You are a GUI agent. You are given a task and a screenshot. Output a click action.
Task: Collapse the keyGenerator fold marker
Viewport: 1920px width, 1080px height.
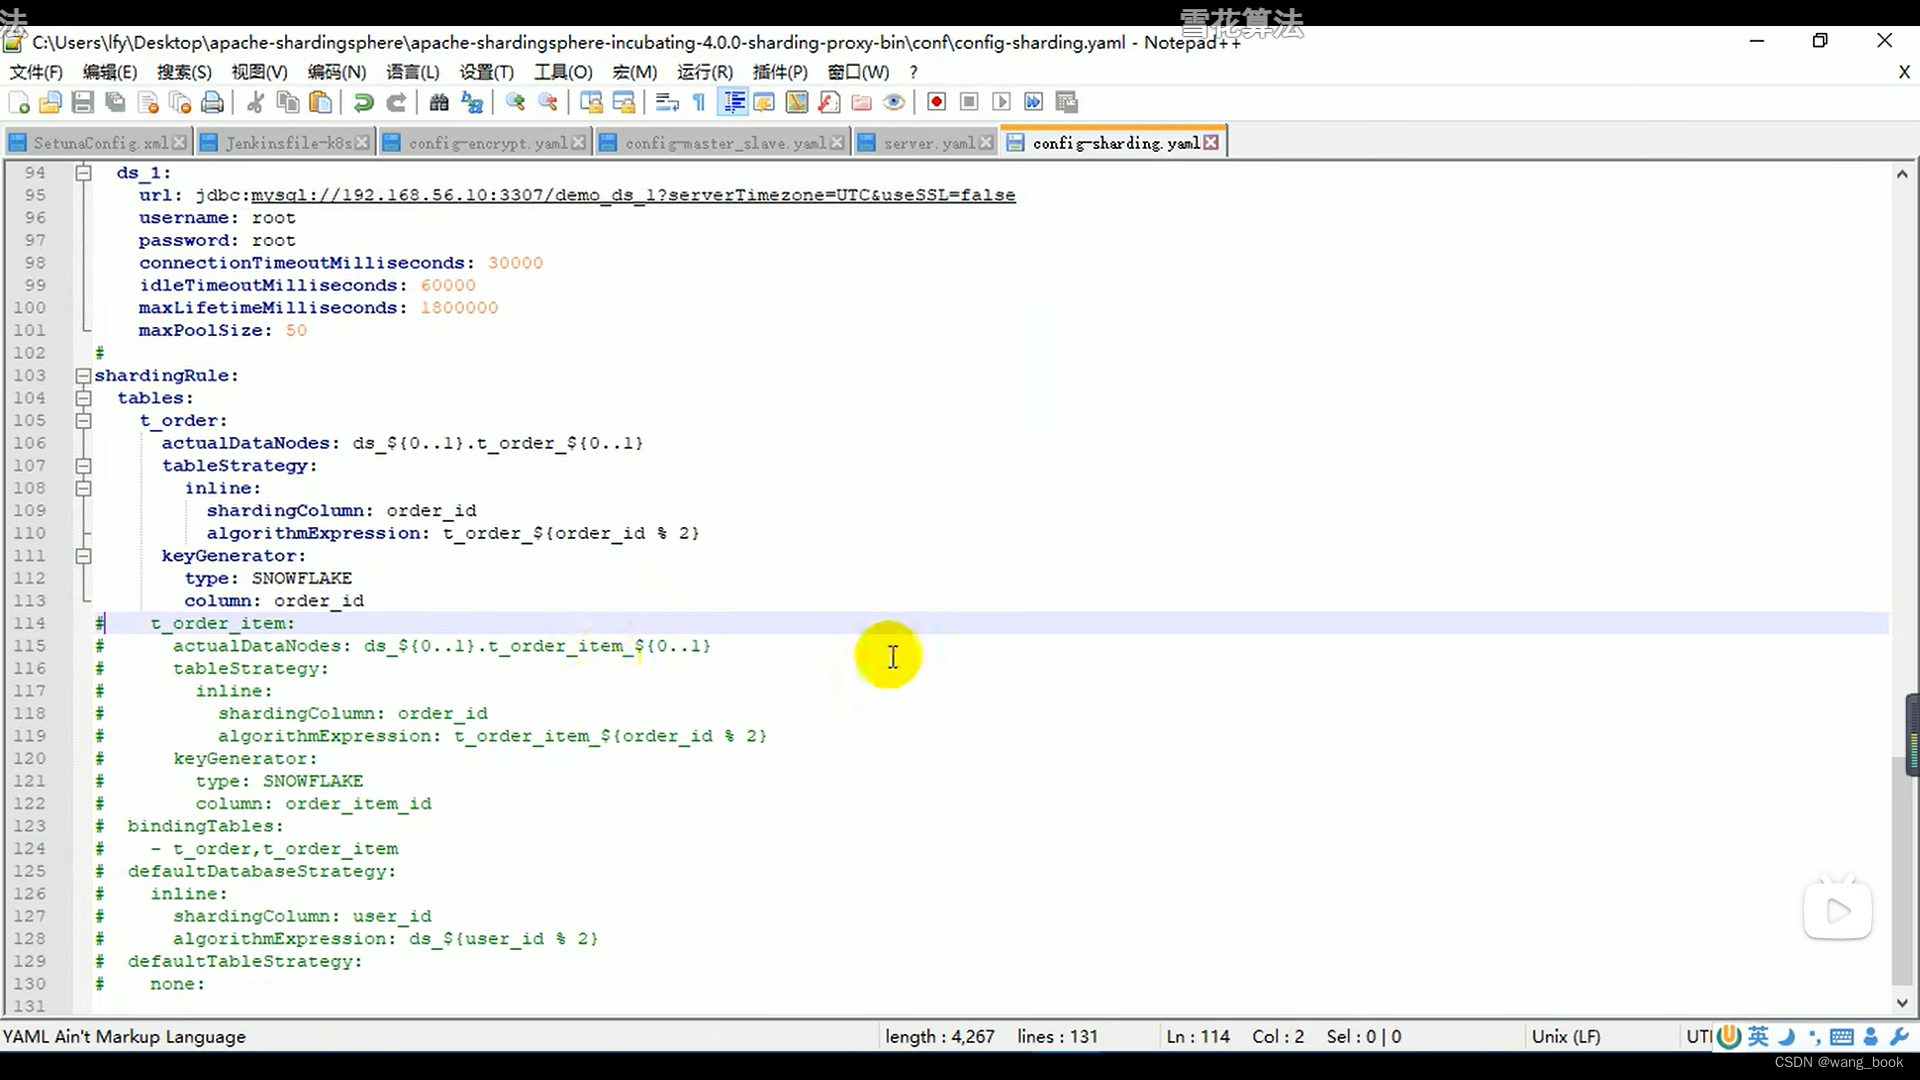(x=84, y=556)
